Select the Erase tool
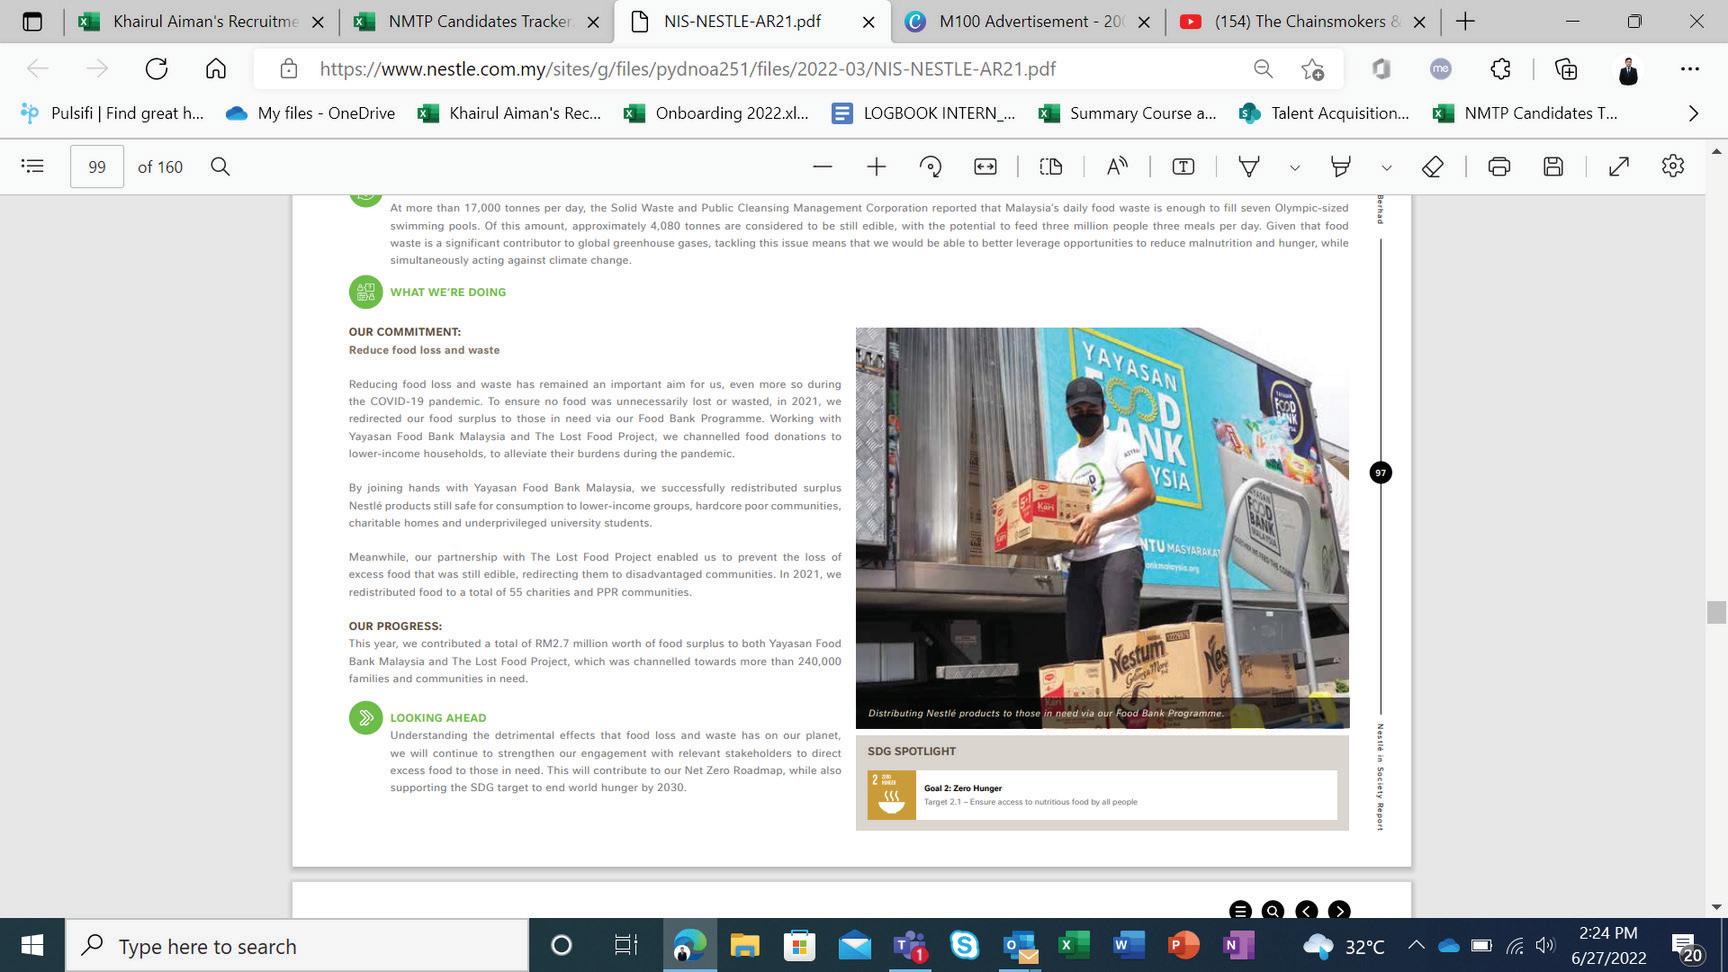The height and width of the screenshot is (972, 1728). [1432, 166]
